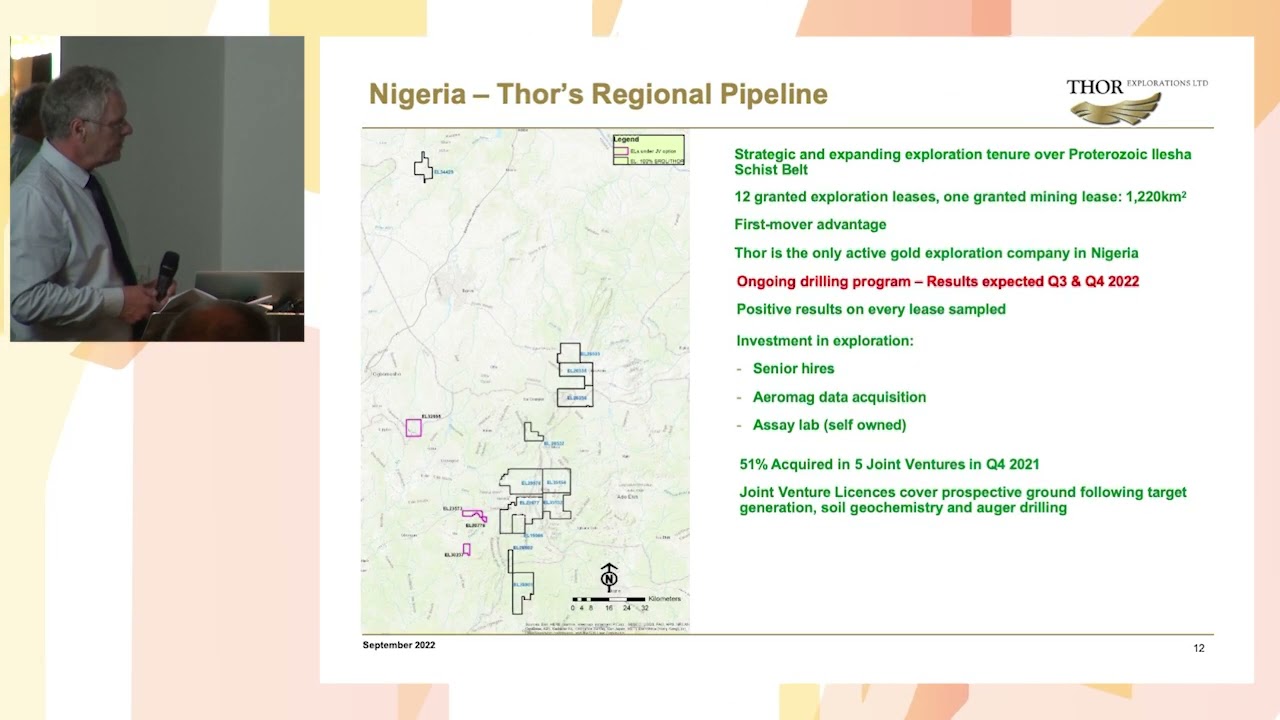Image resolution: width=1280 pixels, height=720 pixels.
Task: Click the speaker video thumbnail
Action: click(x=157, y=189)
